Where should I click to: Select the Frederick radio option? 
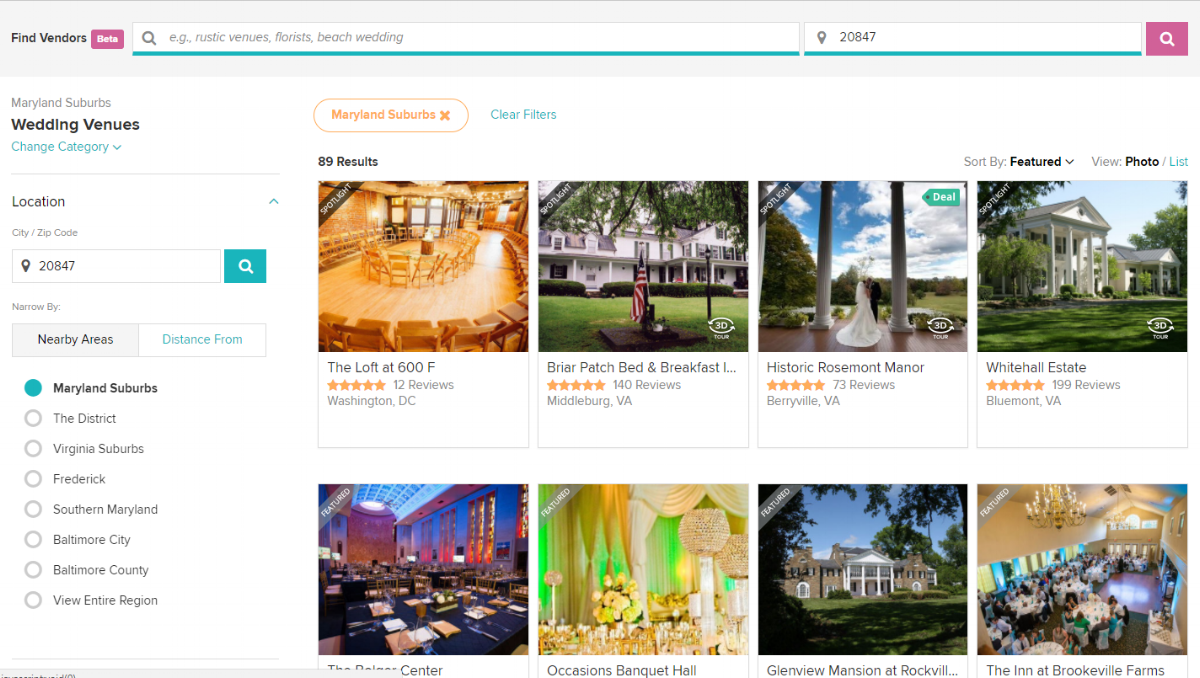pyautogui.click(x=33, y=479)
